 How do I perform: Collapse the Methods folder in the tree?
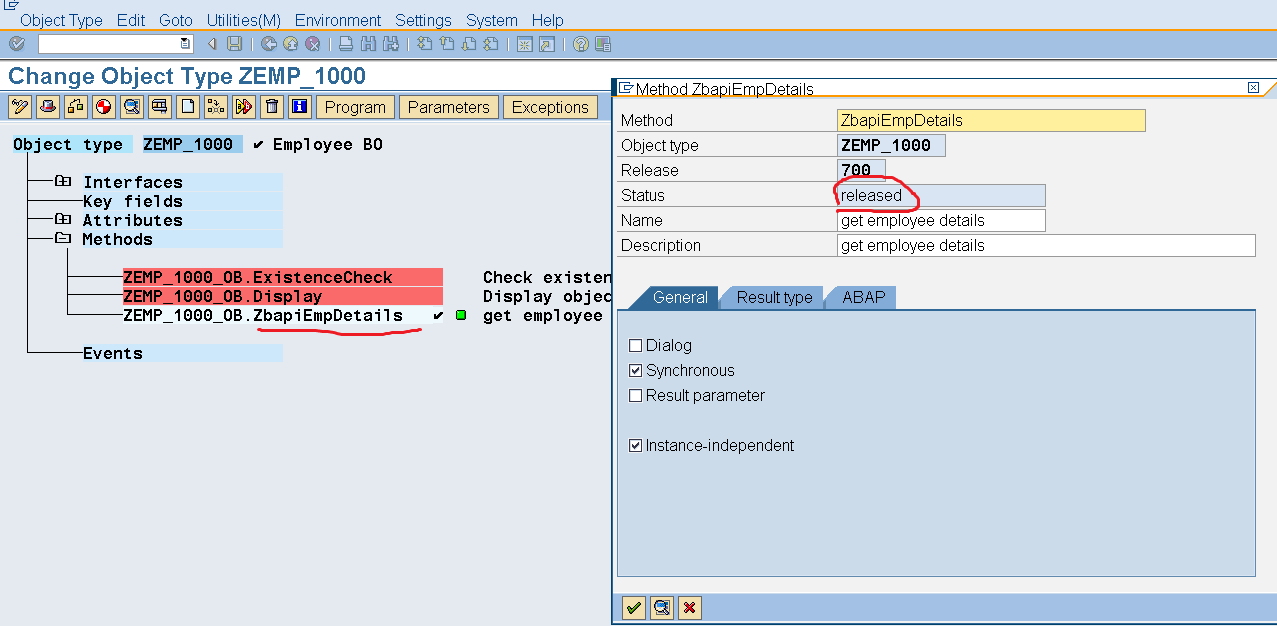[63, 239]
